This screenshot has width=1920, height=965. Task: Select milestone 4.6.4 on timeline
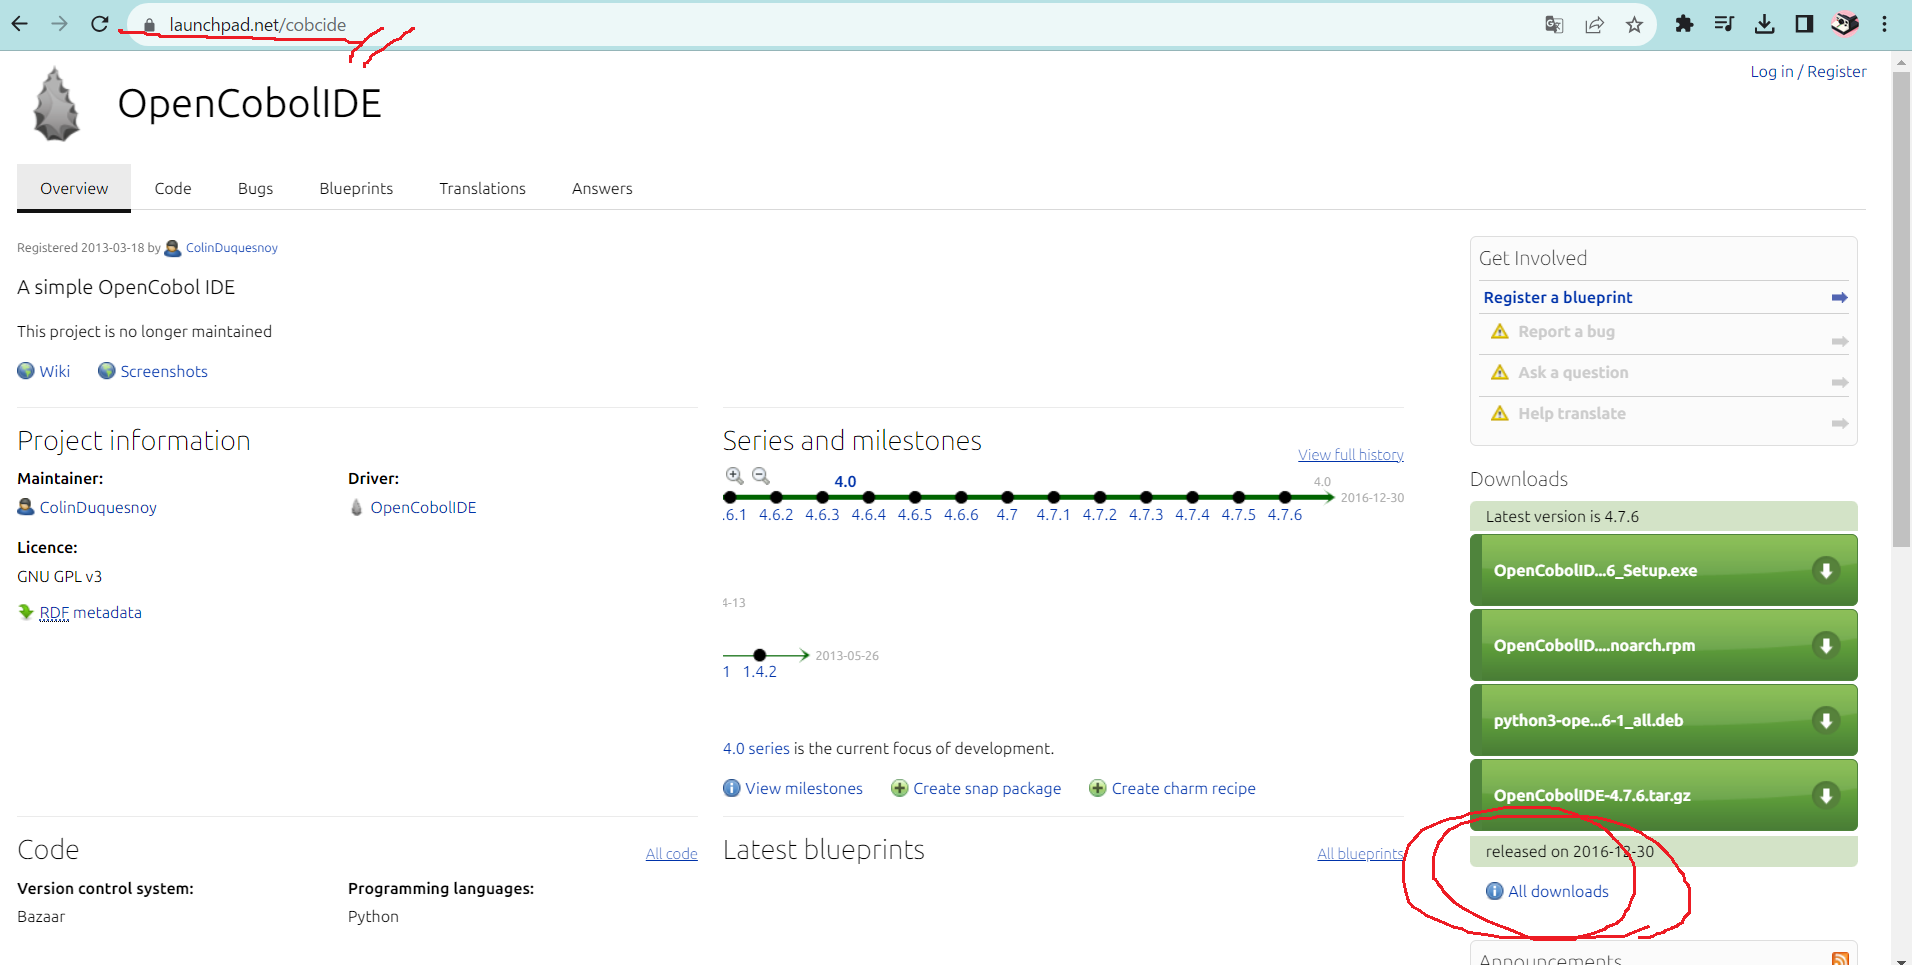coord(868,514)
